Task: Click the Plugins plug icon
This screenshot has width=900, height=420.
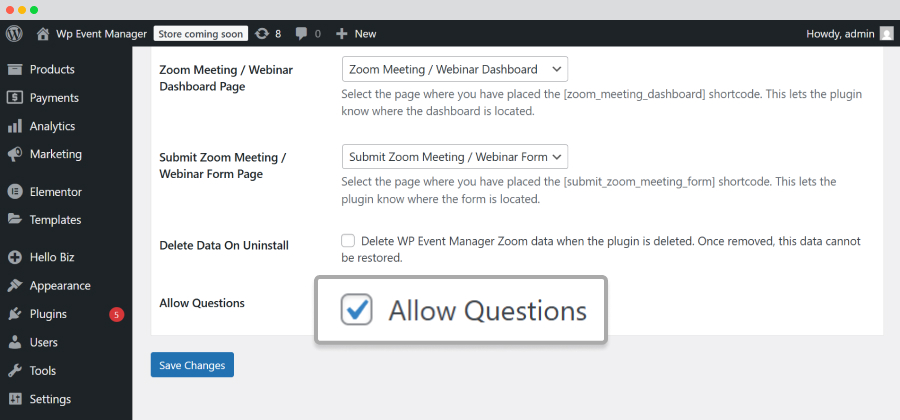Action: point(15,314)
